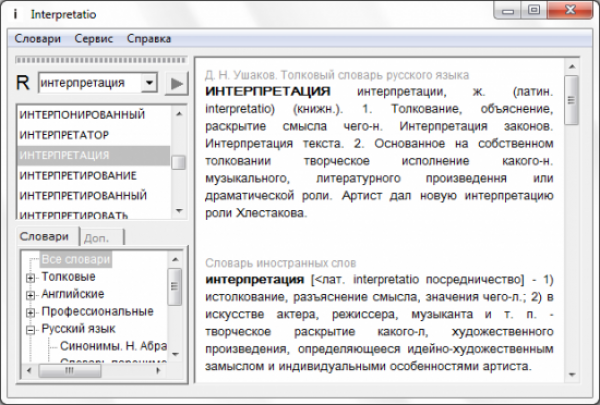
Task: Open the Справка menu
Action: coord(149,38)
